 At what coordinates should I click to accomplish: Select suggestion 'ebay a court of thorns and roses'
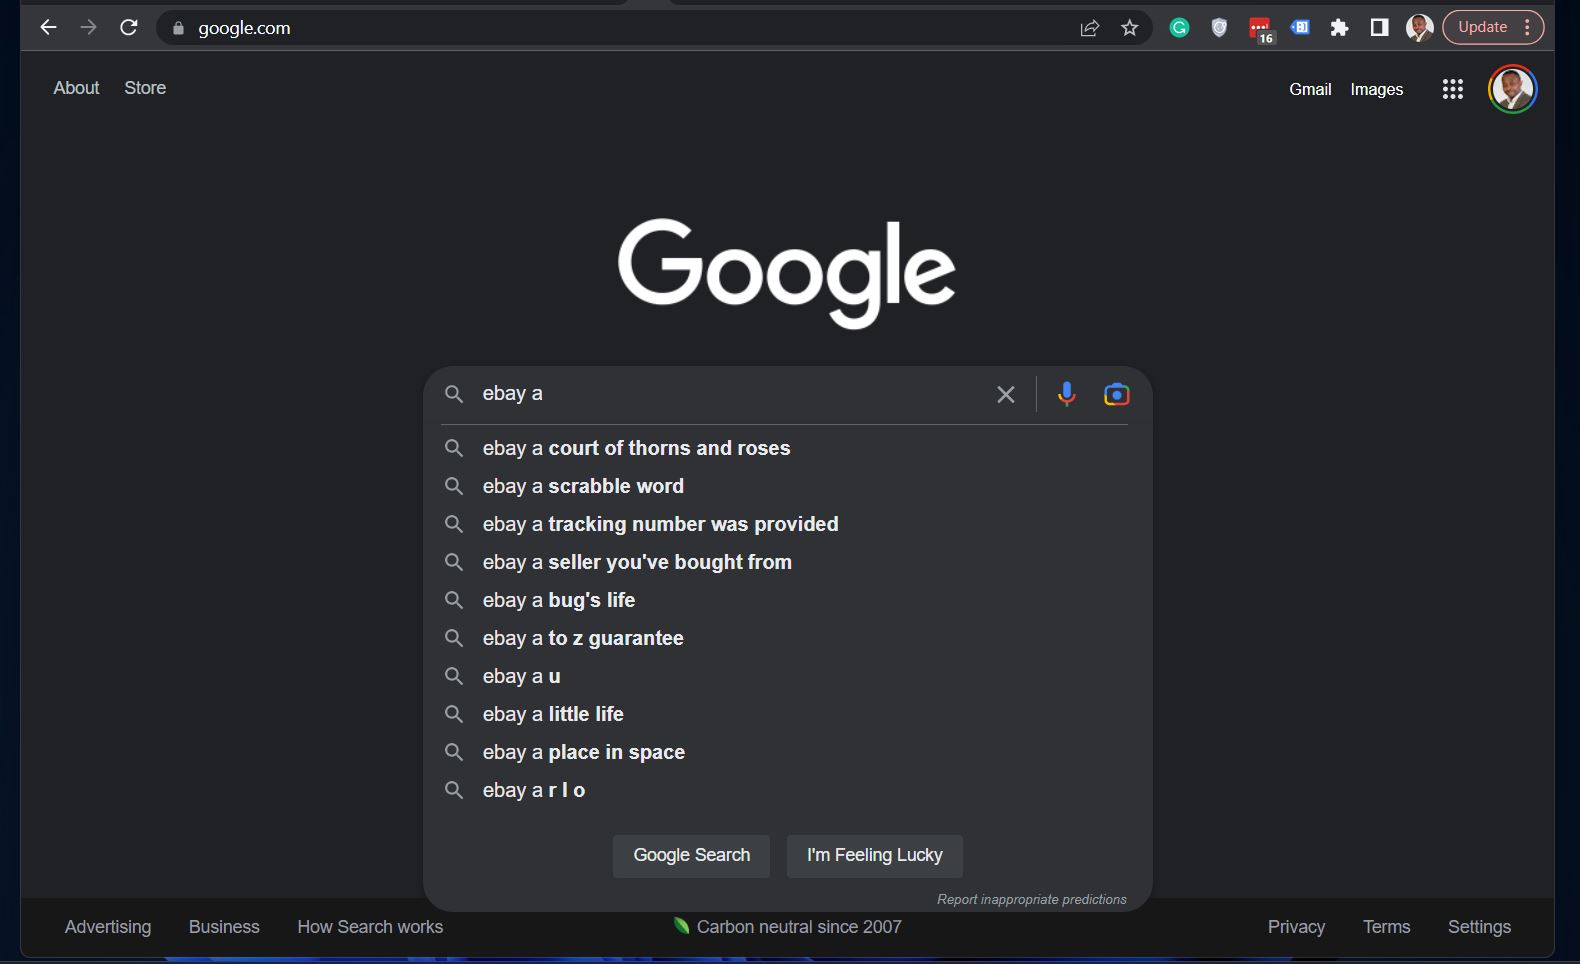[788, 448]
